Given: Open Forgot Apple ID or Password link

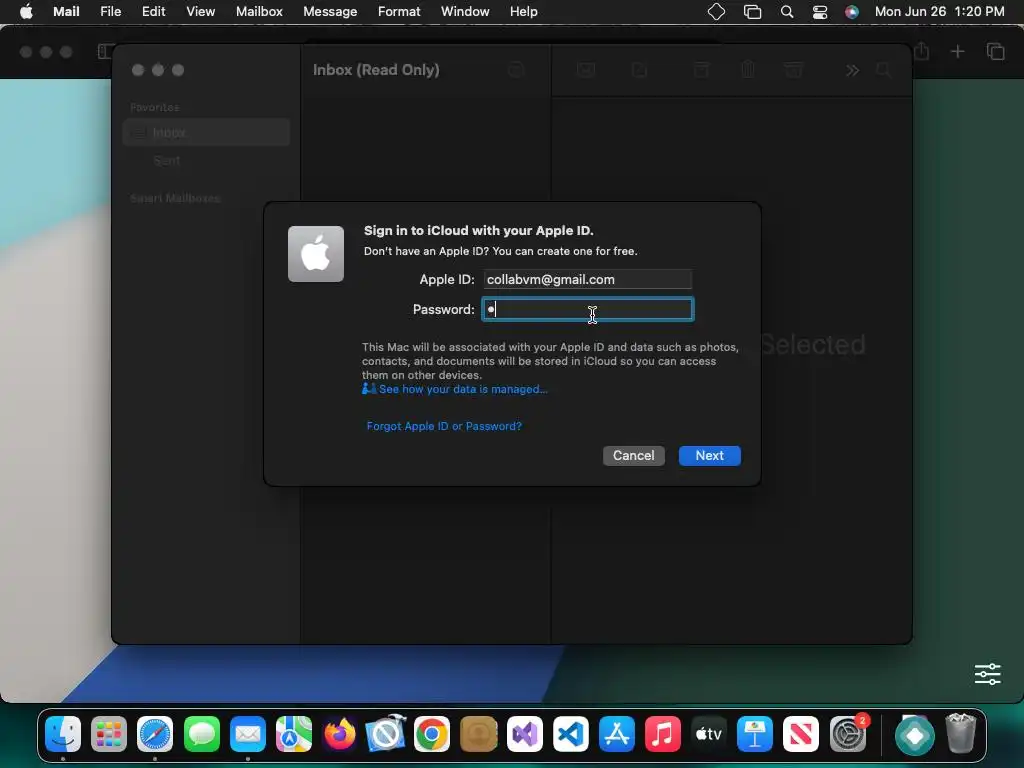Looking at the screenshot, I should [x=444, y=426].
